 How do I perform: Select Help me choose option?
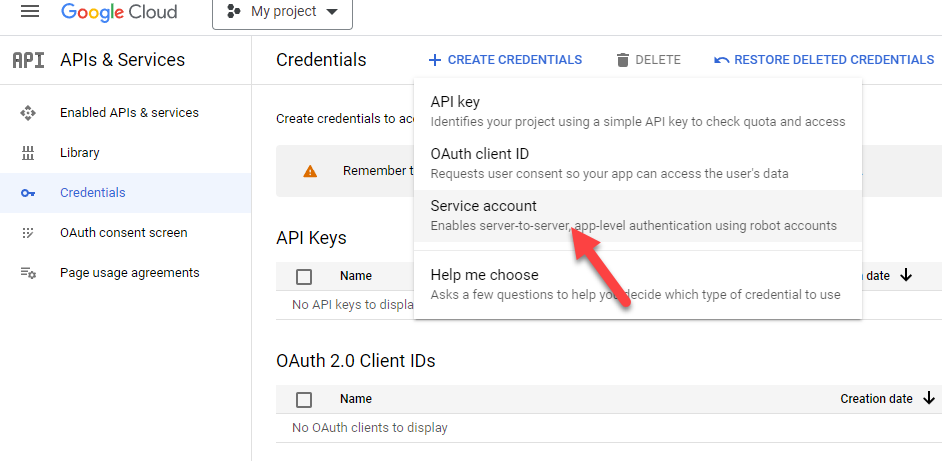637,284
